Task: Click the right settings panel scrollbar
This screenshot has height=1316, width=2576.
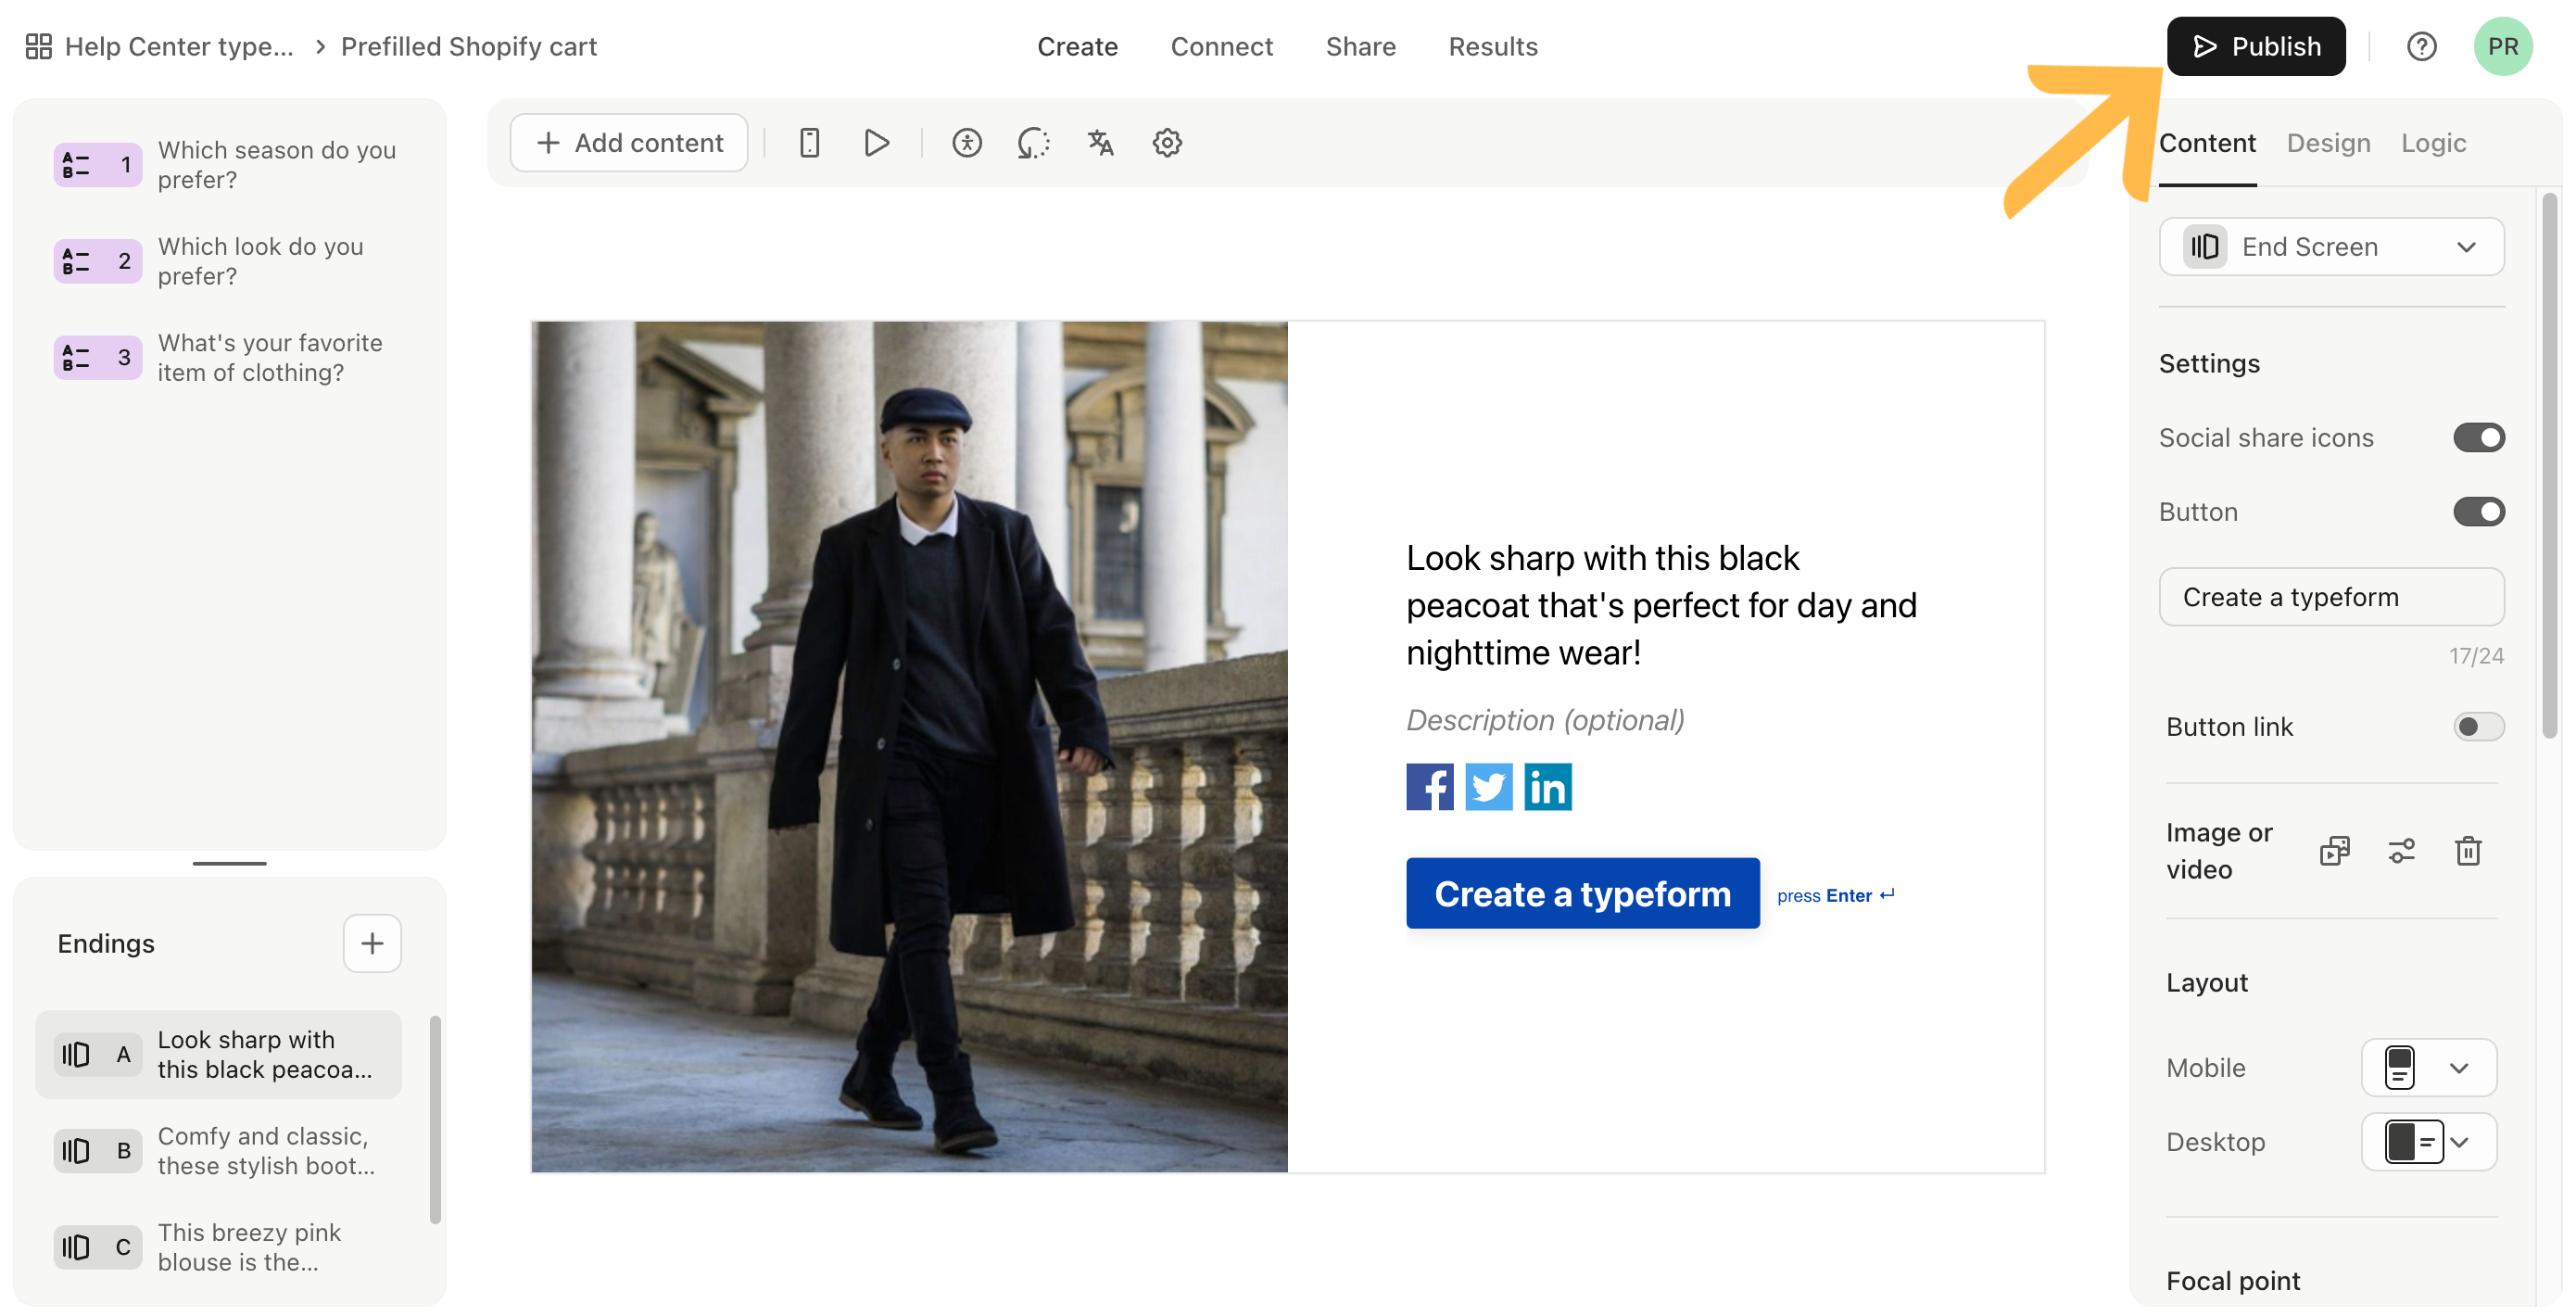Action: tap(2549, 465)
